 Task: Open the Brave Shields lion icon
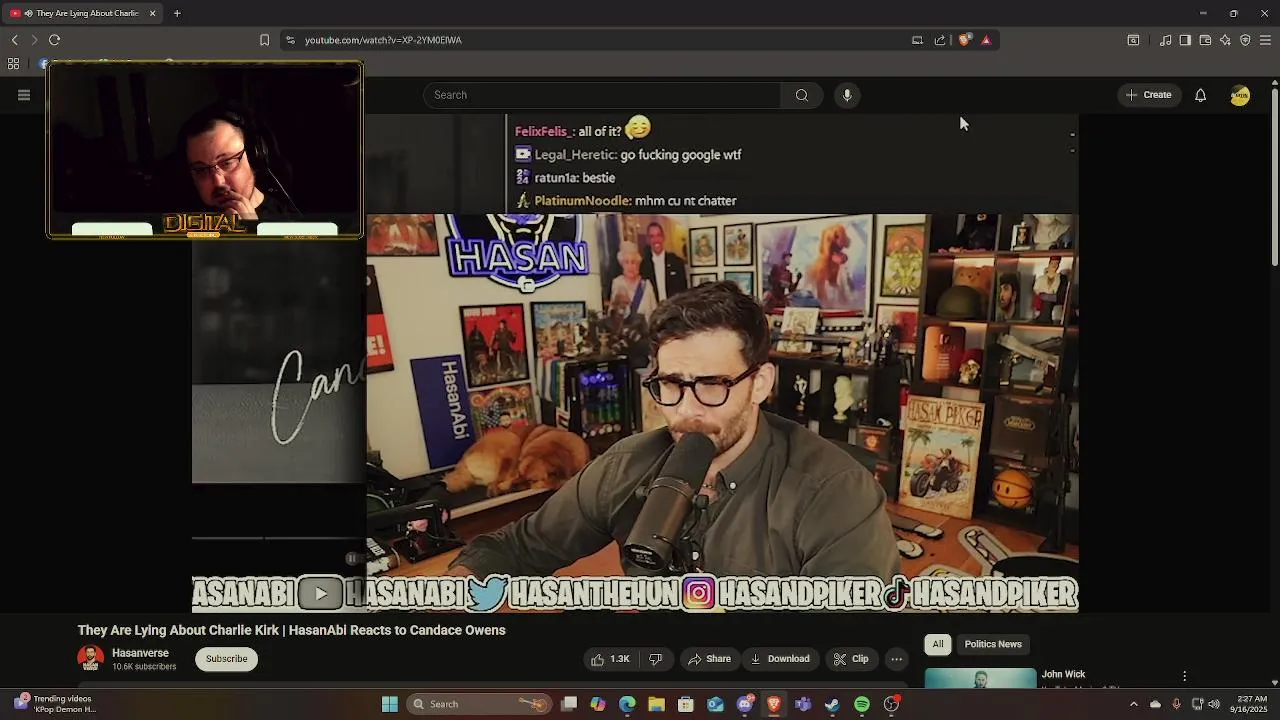pyautogui.click(x=964, y=40)
